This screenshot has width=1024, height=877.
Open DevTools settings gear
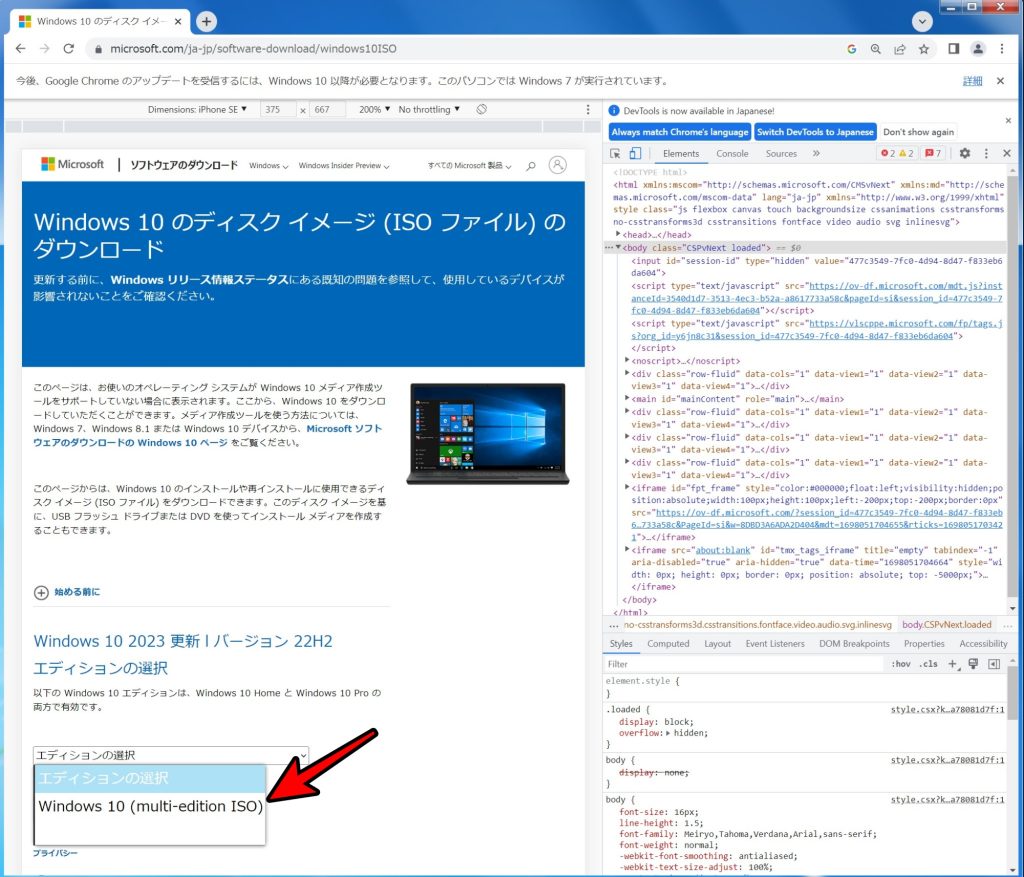coord(963,152)
